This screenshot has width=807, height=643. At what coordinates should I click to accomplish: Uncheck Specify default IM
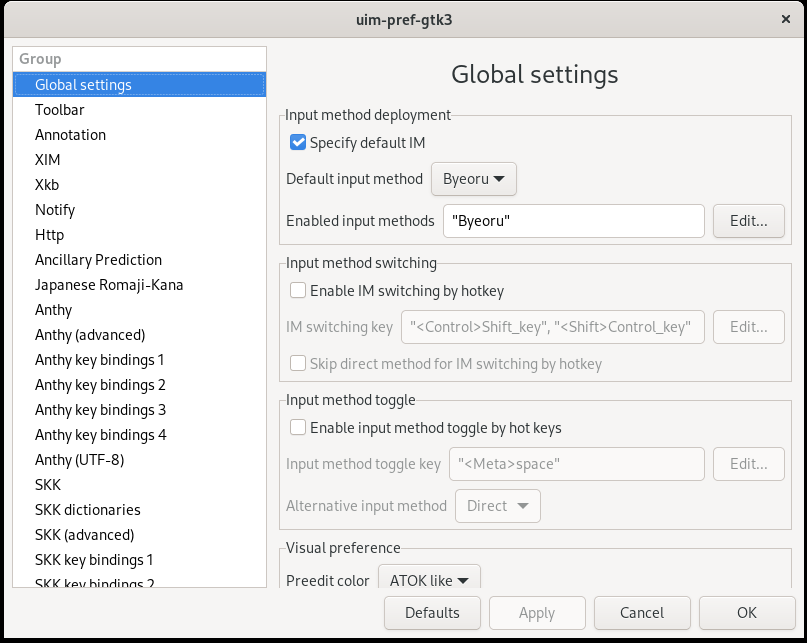coord(297,142)
